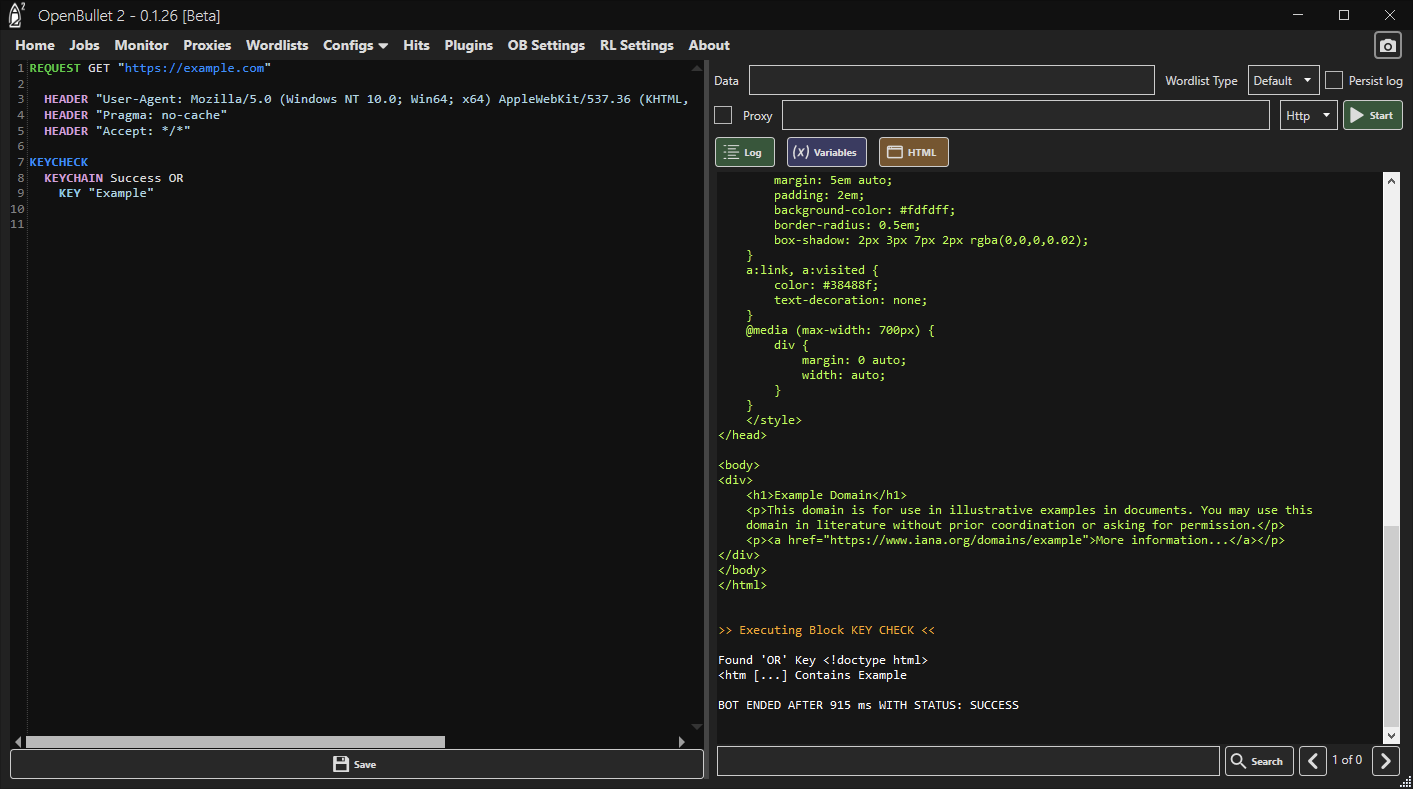Click editor scroll down arrow
The width and height of the screenshot is (1413, 789).
697,727
